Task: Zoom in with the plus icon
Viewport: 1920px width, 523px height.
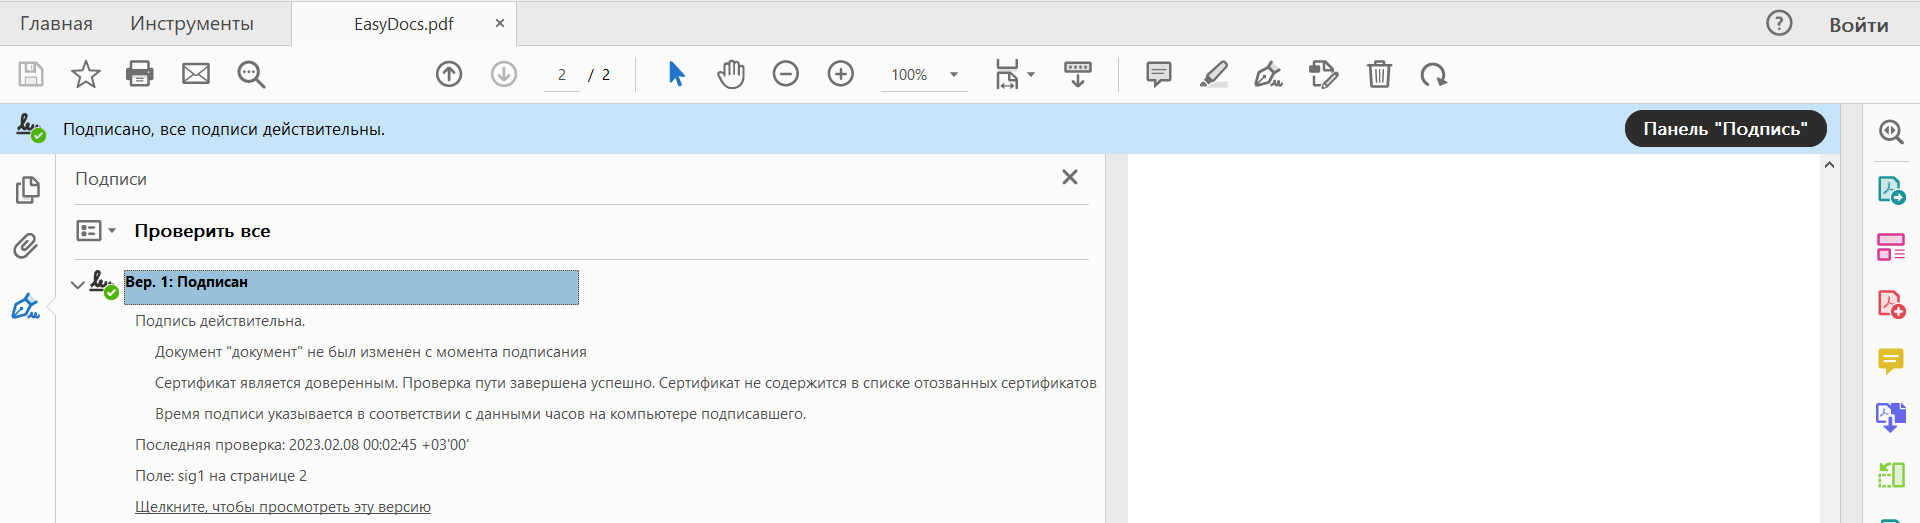Action: pyautogui.click(x=841, y=74)
